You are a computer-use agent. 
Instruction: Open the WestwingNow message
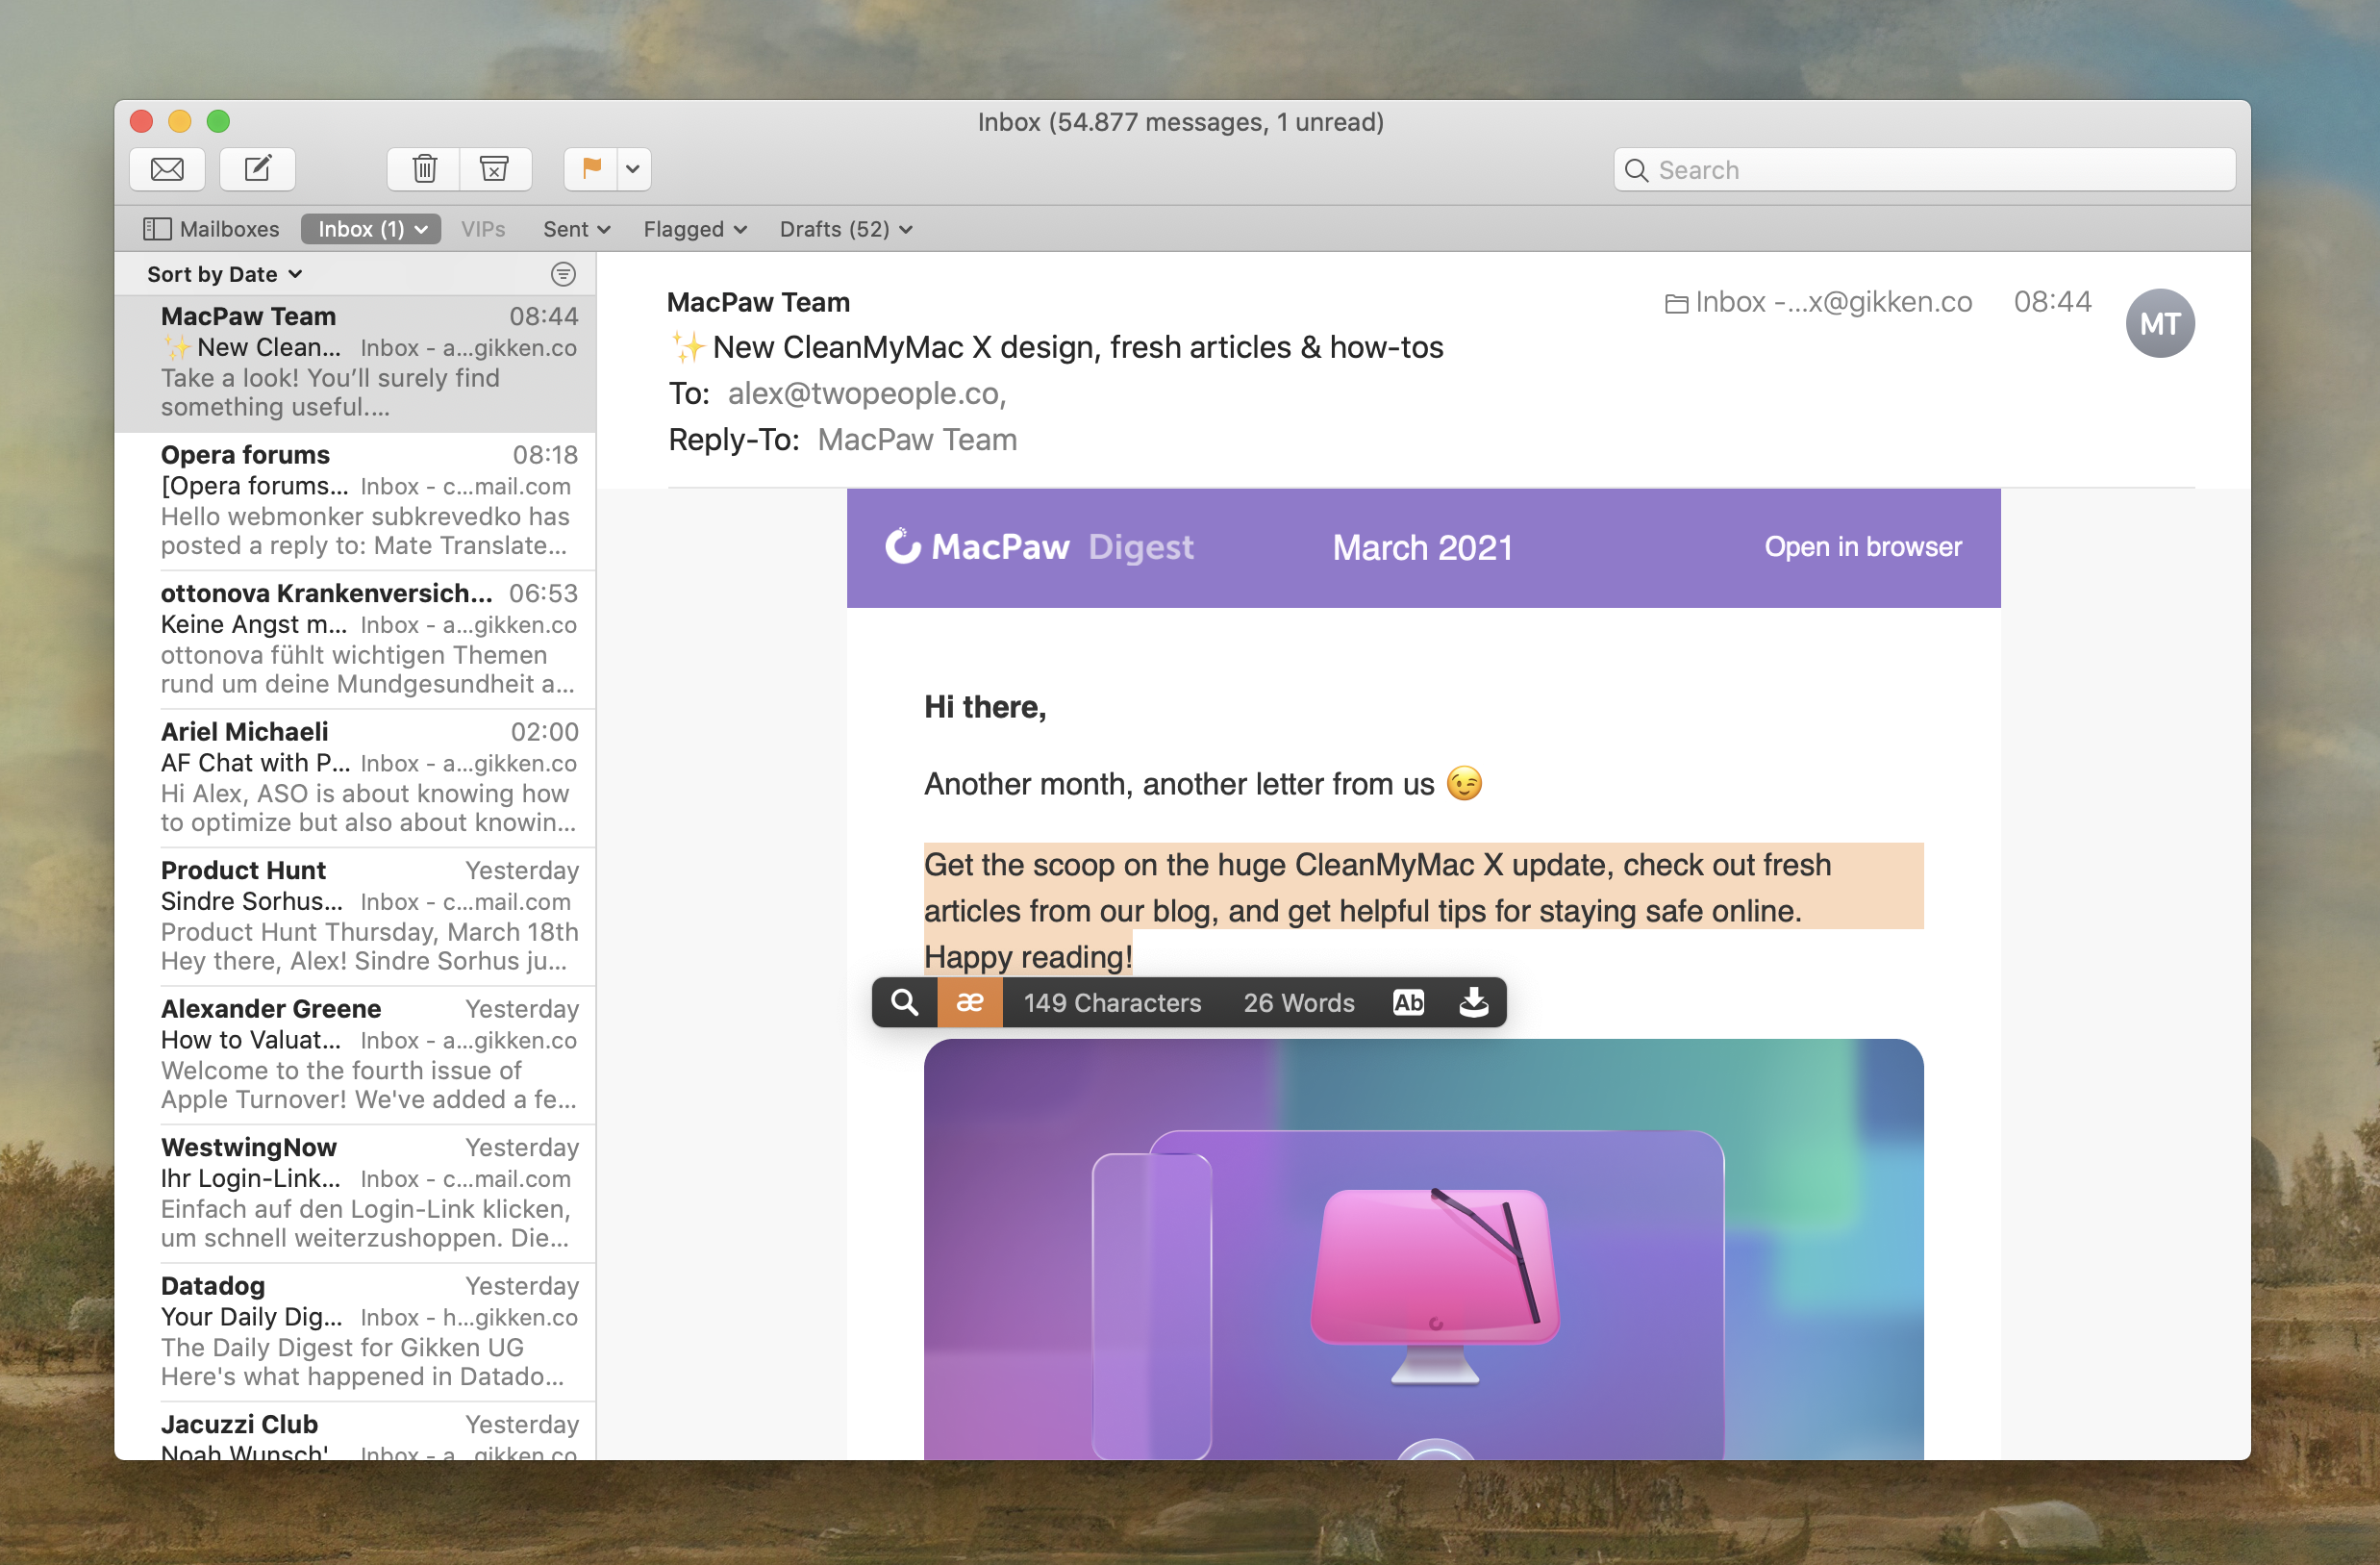pos(356,1194)
